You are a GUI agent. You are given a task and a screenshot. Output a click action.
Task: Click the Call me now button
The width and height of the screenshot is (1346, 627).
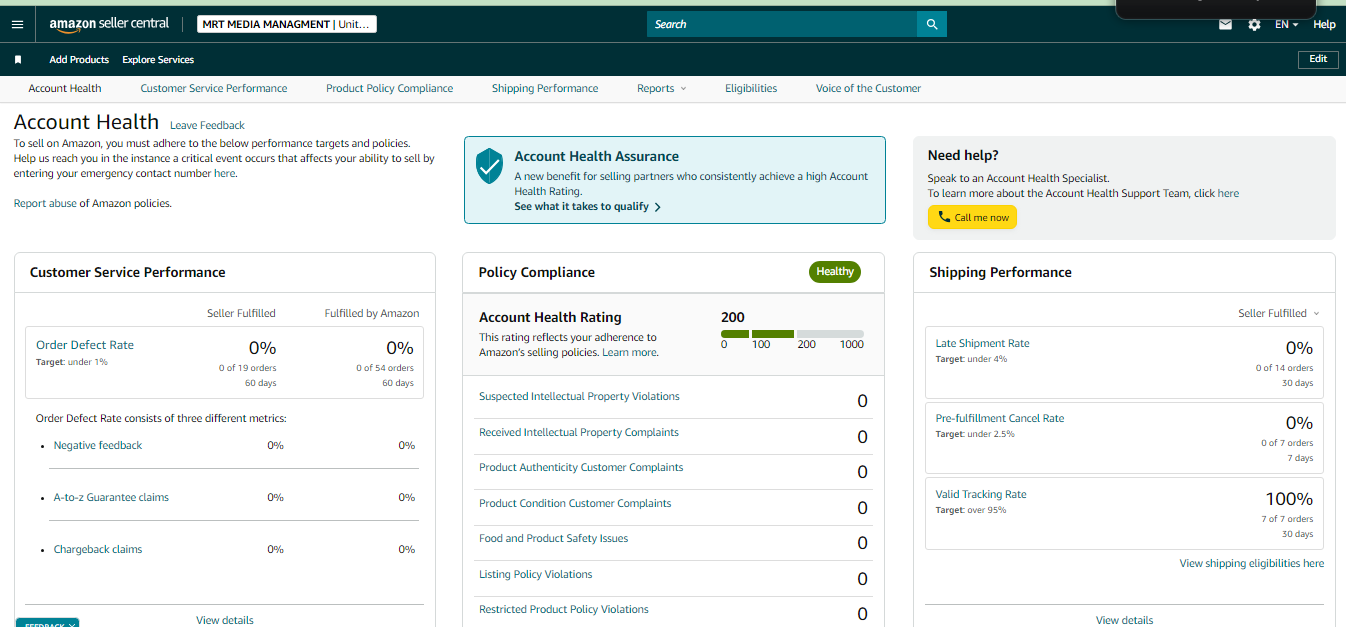click(972, 217)
